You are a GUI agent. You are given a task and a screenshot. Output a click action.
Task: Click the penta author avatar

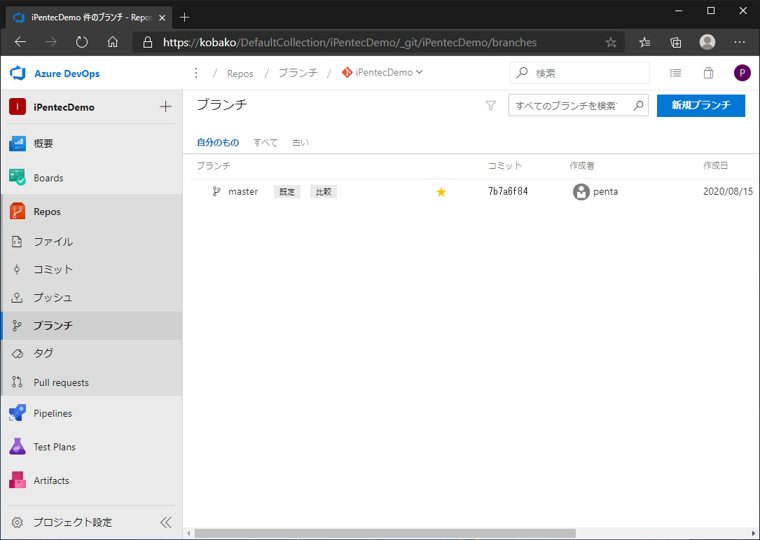coord(581,191)
